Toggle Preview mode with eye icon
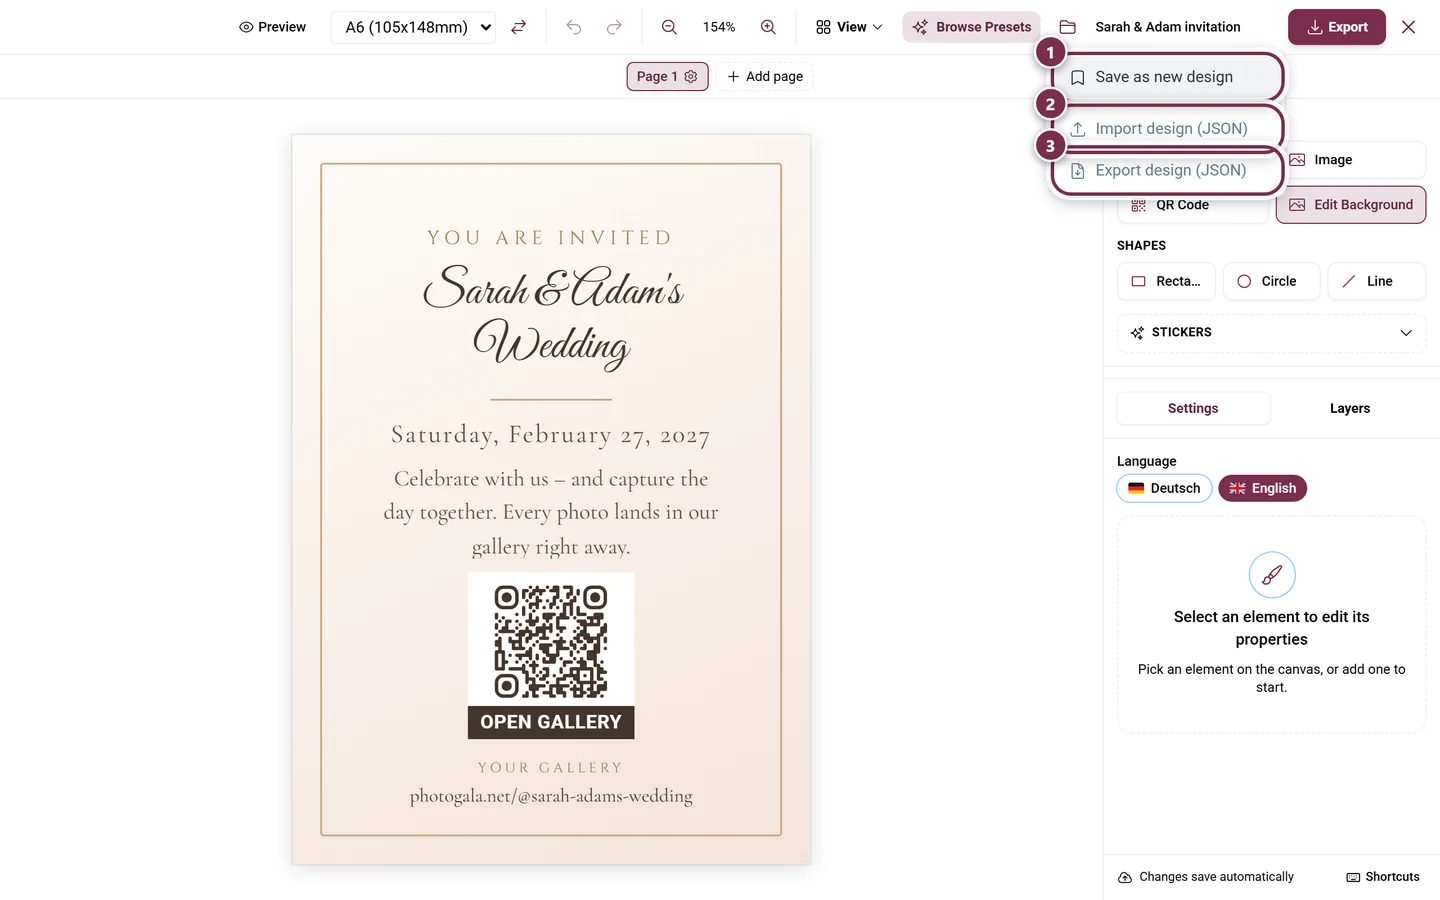This screenshot has height=900, width=1440. 272,27
